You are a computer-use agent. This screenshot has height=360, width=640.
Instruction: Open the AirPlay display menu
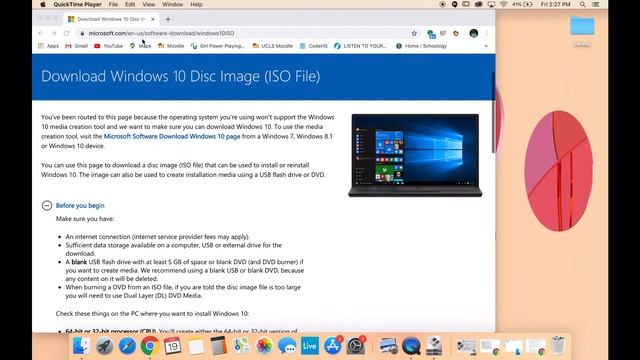pyautogui.click(x=491, y=4)
